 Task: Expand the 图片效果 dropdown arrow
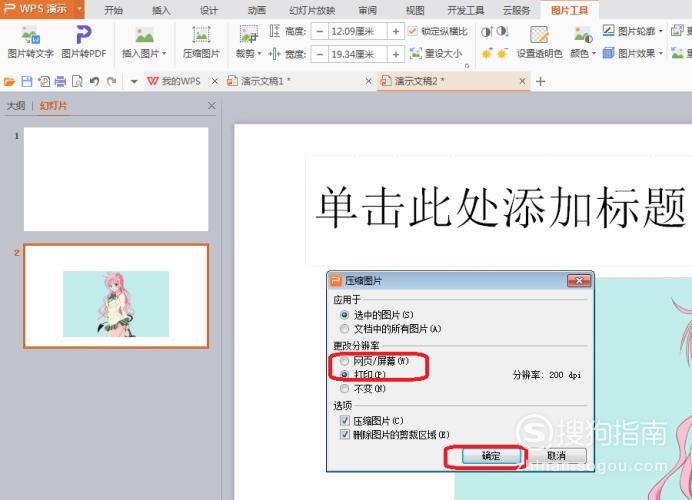[661, 54]
